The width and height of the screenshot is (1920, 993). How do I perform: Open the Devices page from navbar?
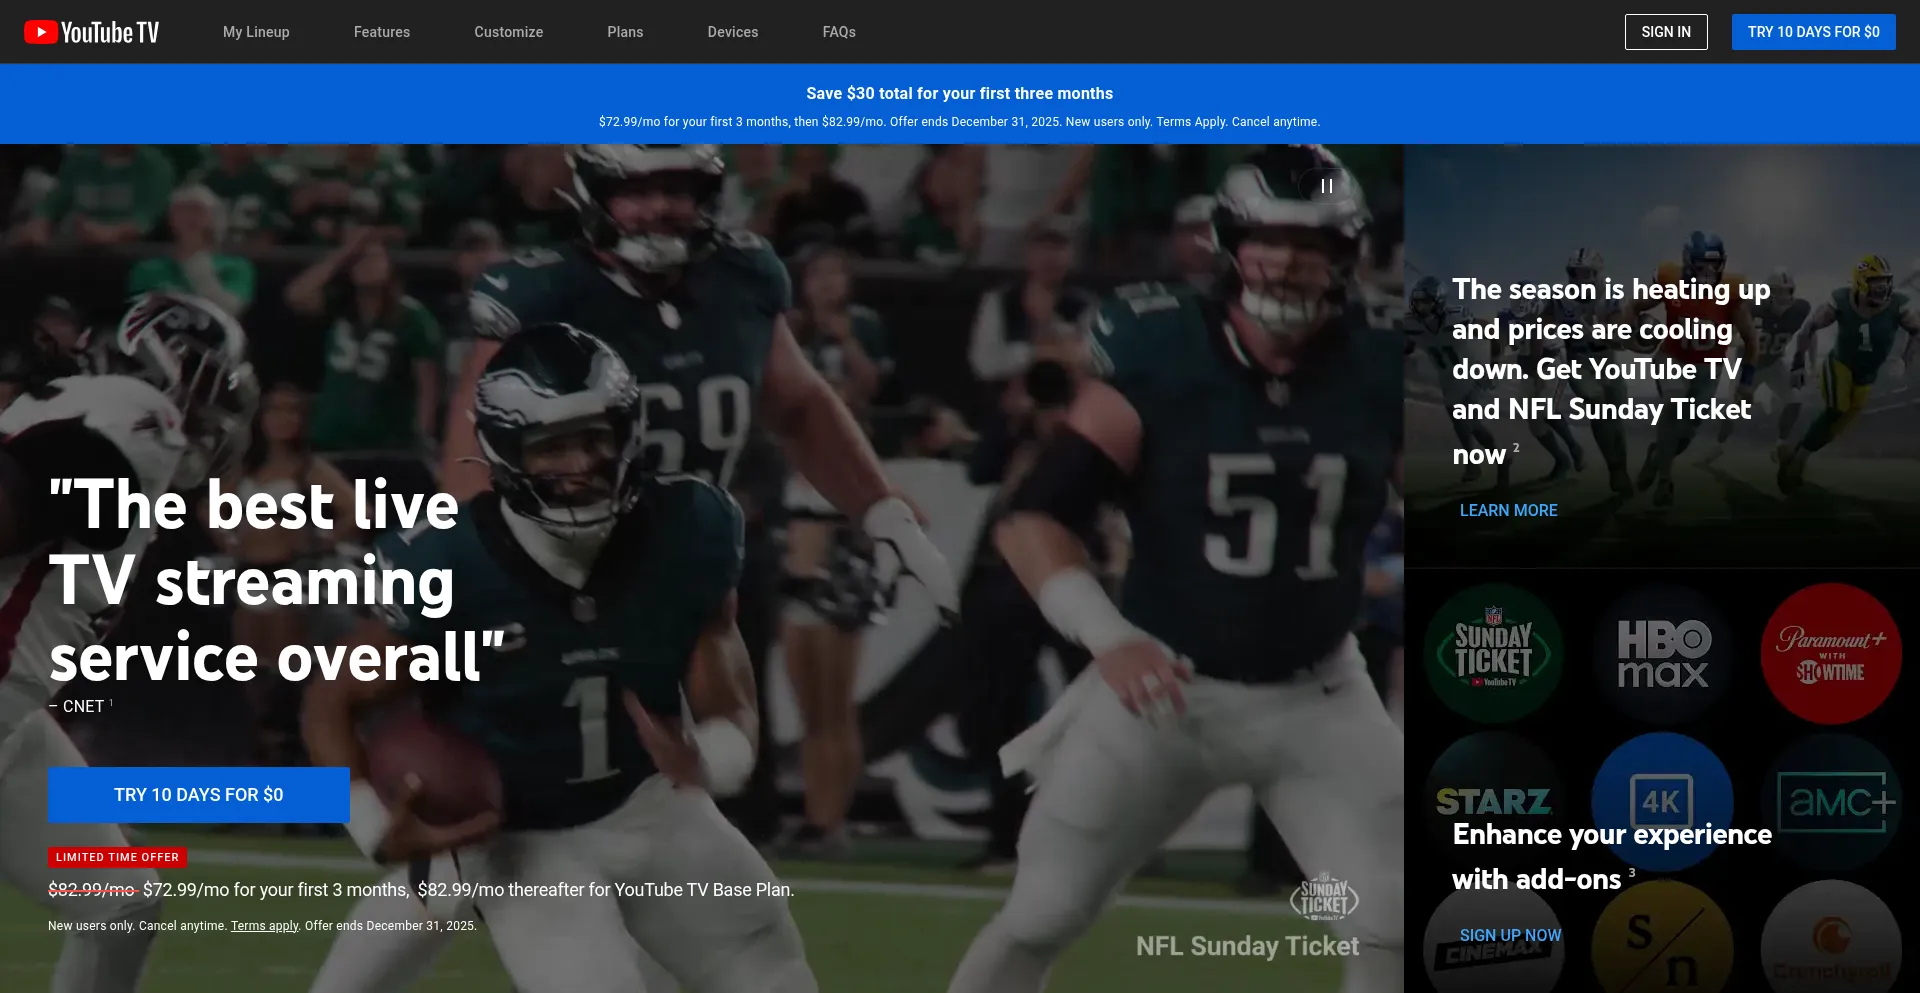tap(733, 32)
